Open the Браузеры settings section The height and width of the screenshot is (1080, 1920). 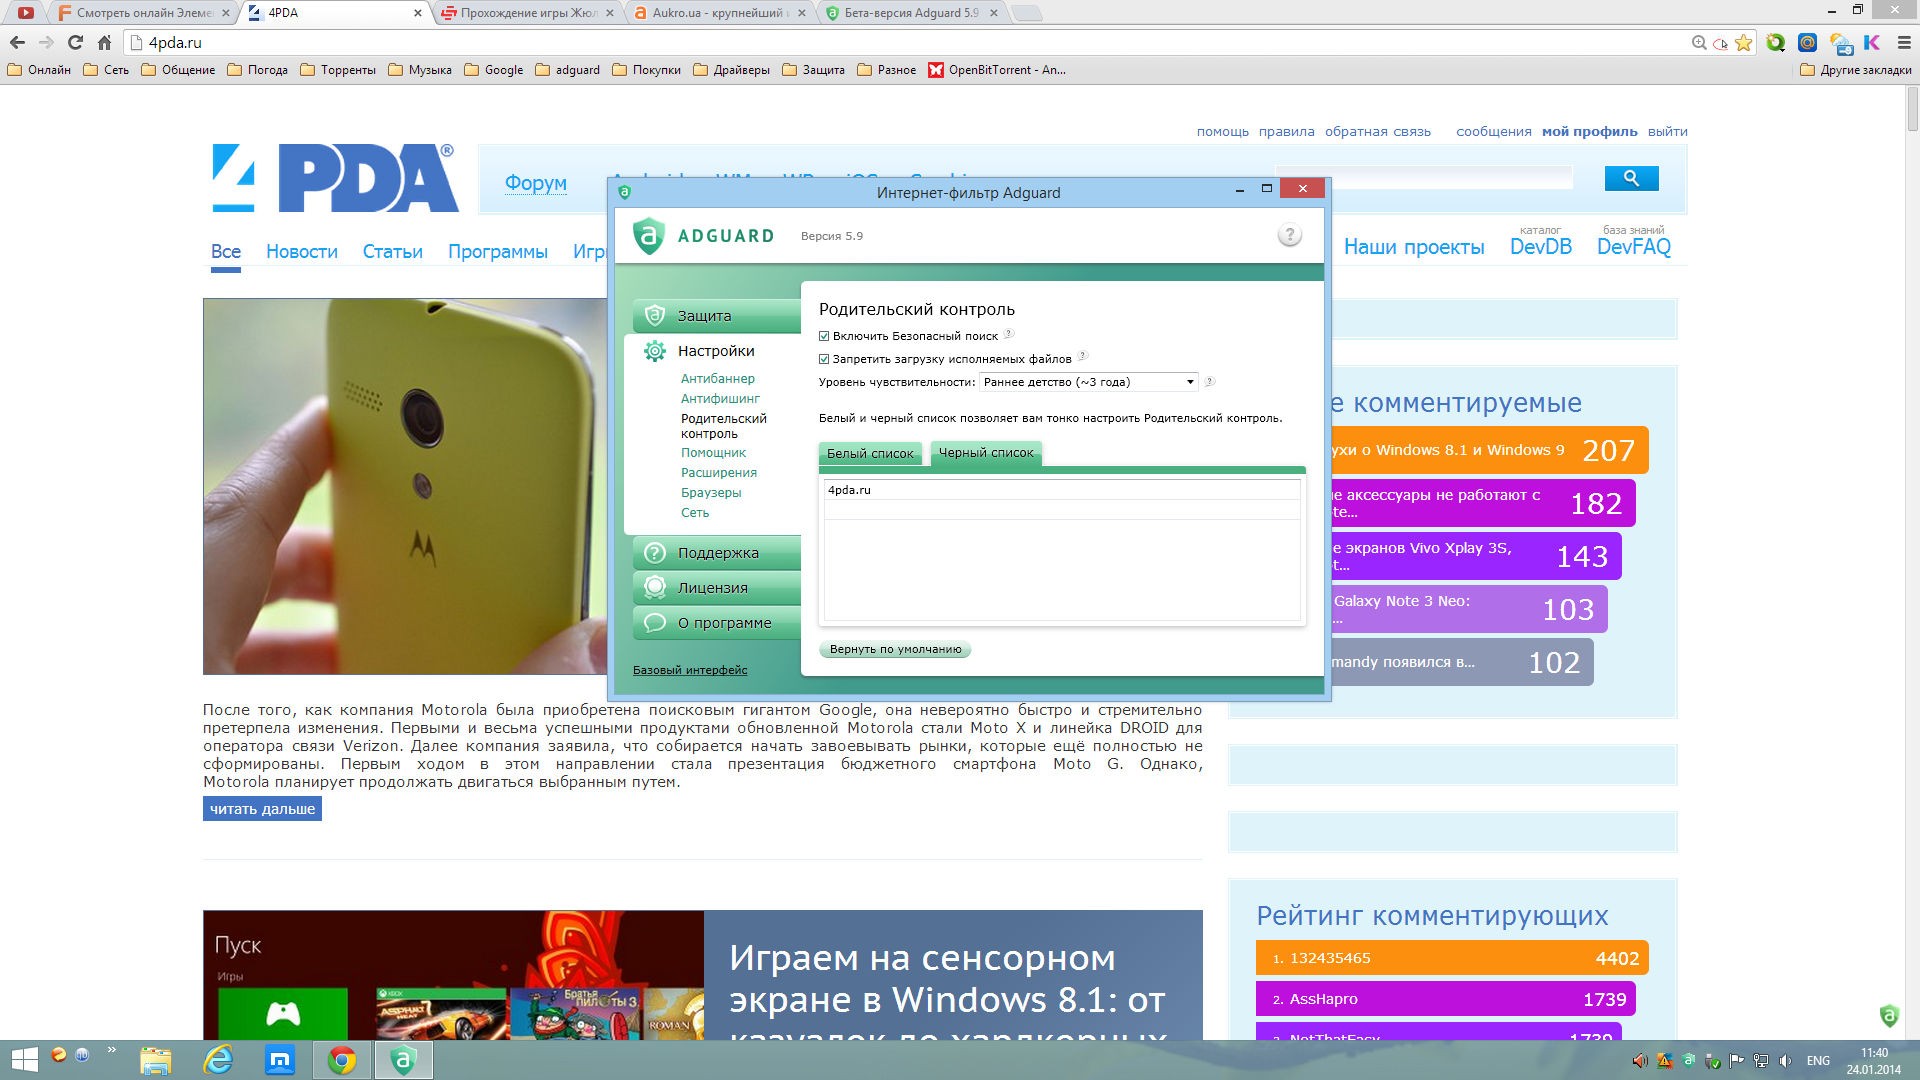point(711,493)
